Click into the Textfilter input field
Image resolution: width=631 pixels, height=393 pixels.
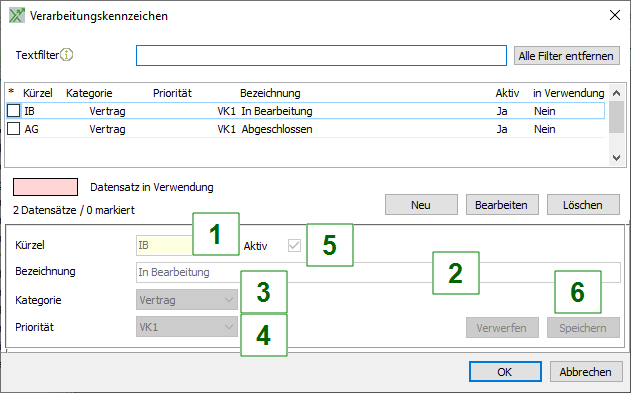coord(321,56)
